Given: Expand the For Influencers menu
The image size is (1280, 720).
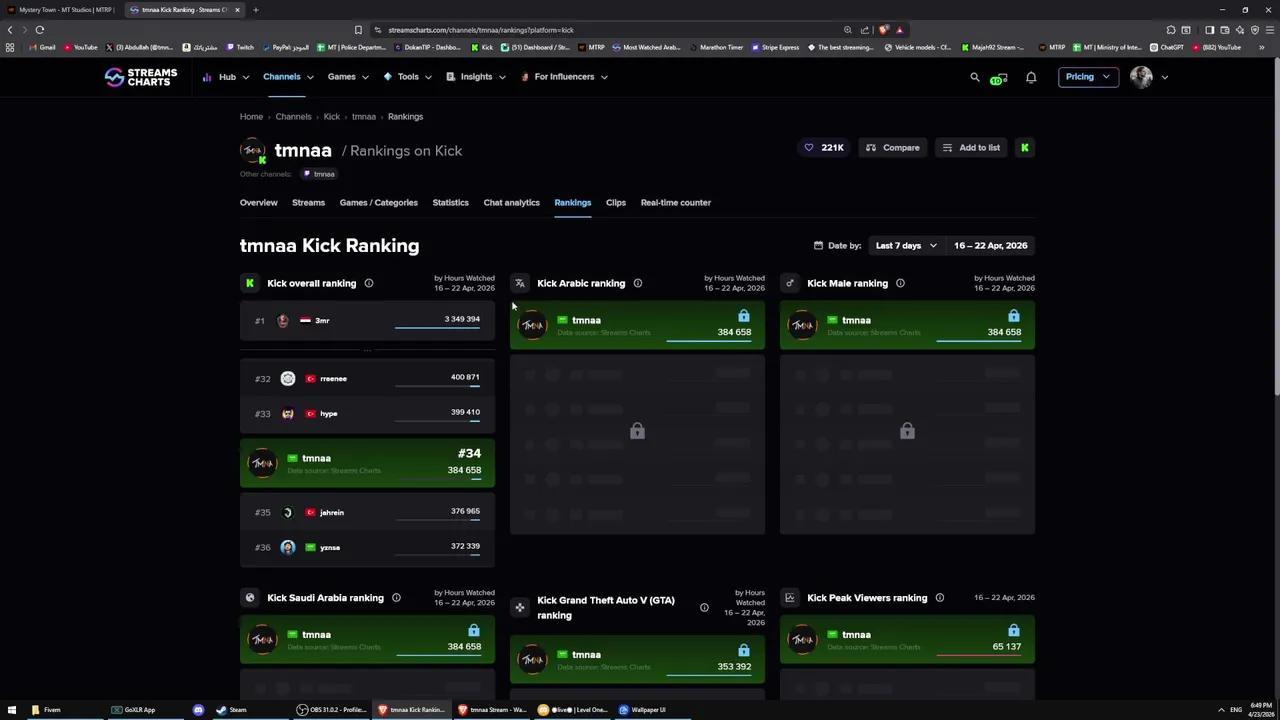Looking at the screenshot, I should pyautogui.click(x=564, y=77).
